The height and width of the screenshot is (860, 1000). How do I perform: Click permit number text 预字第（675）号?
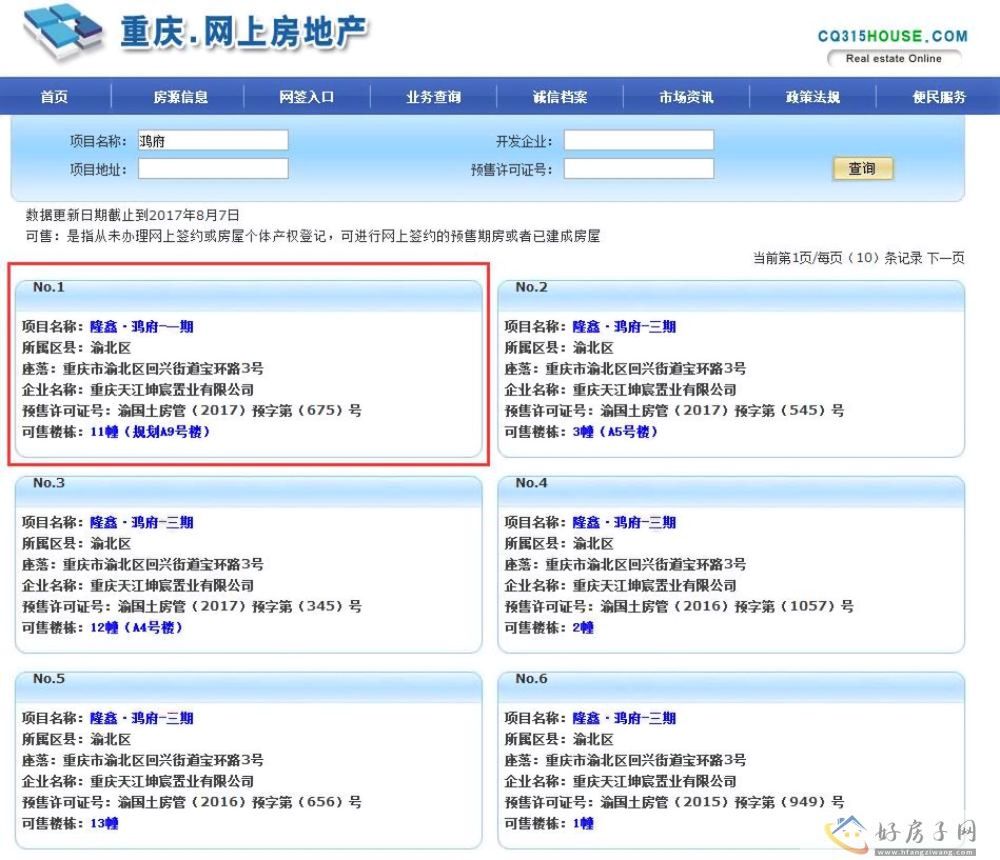[x=307, y=411]
